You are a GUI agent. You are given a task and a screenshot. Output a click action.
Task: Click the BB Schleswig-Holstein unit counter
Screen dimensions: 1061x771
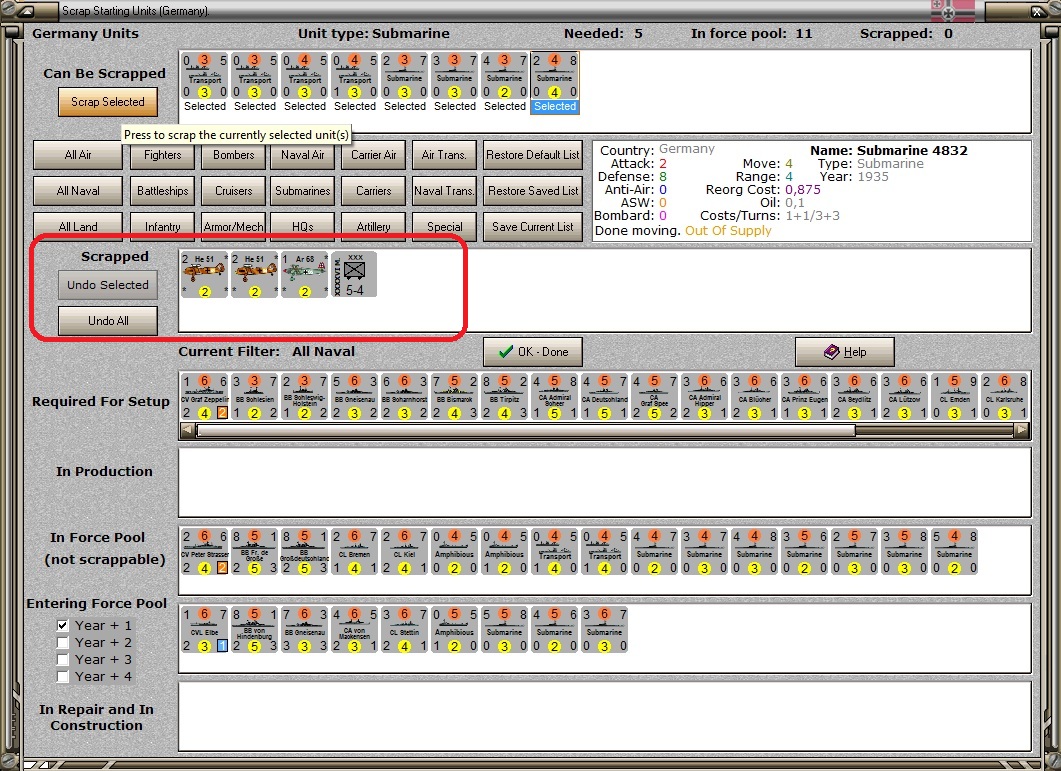pos(305,397)
